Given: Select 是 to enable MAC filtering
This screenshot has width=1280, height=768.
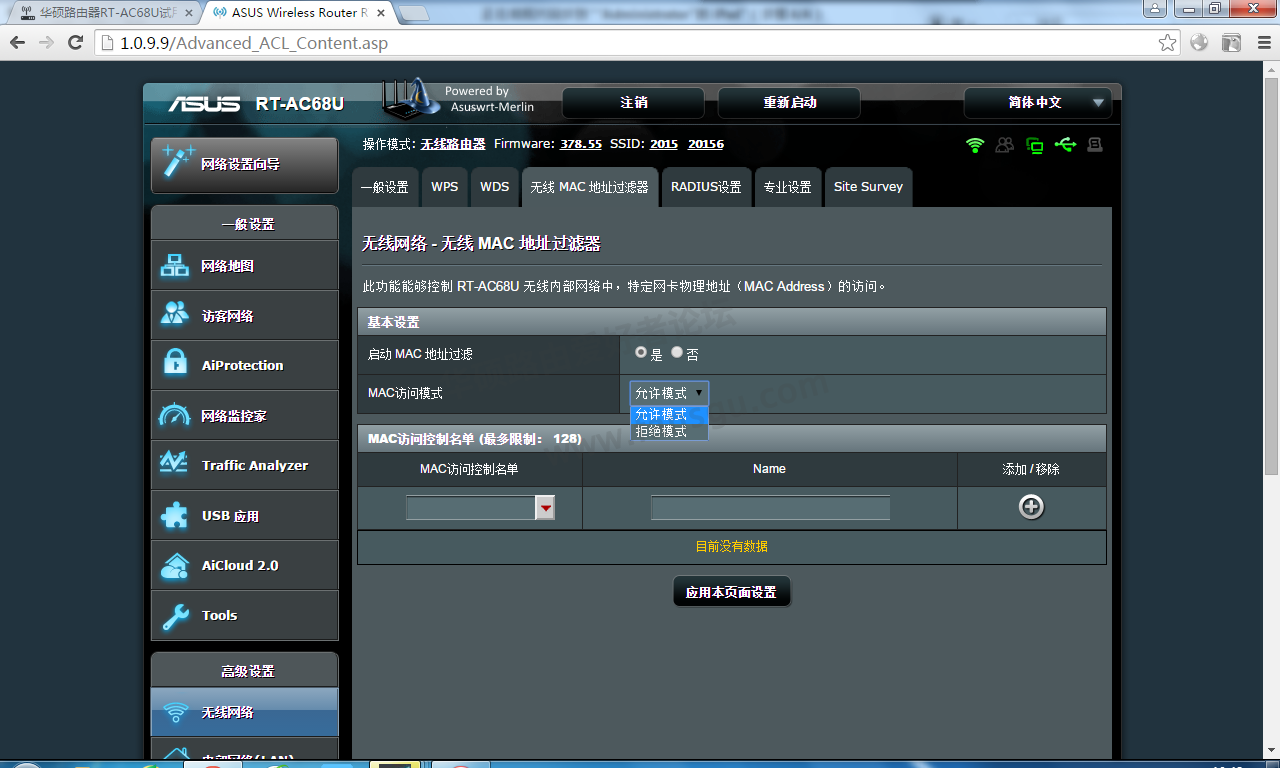Looking at the screenshot, I should coord(641,353).
